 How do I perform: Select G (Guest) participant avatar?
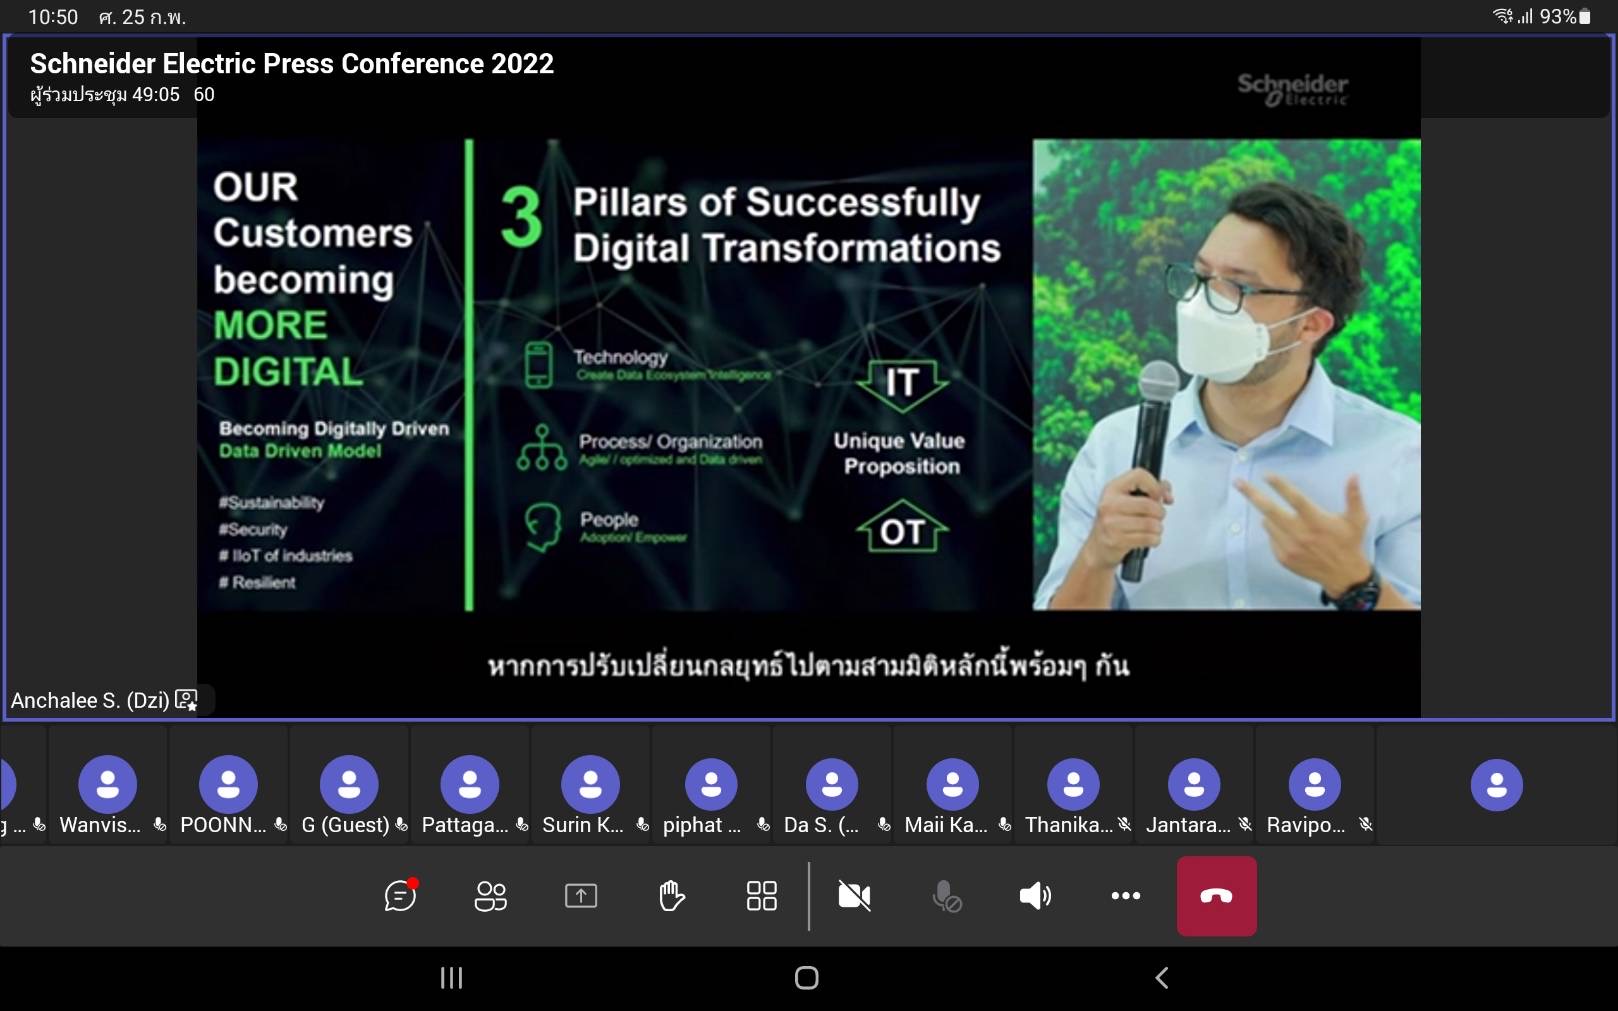(x=349, y=784)
